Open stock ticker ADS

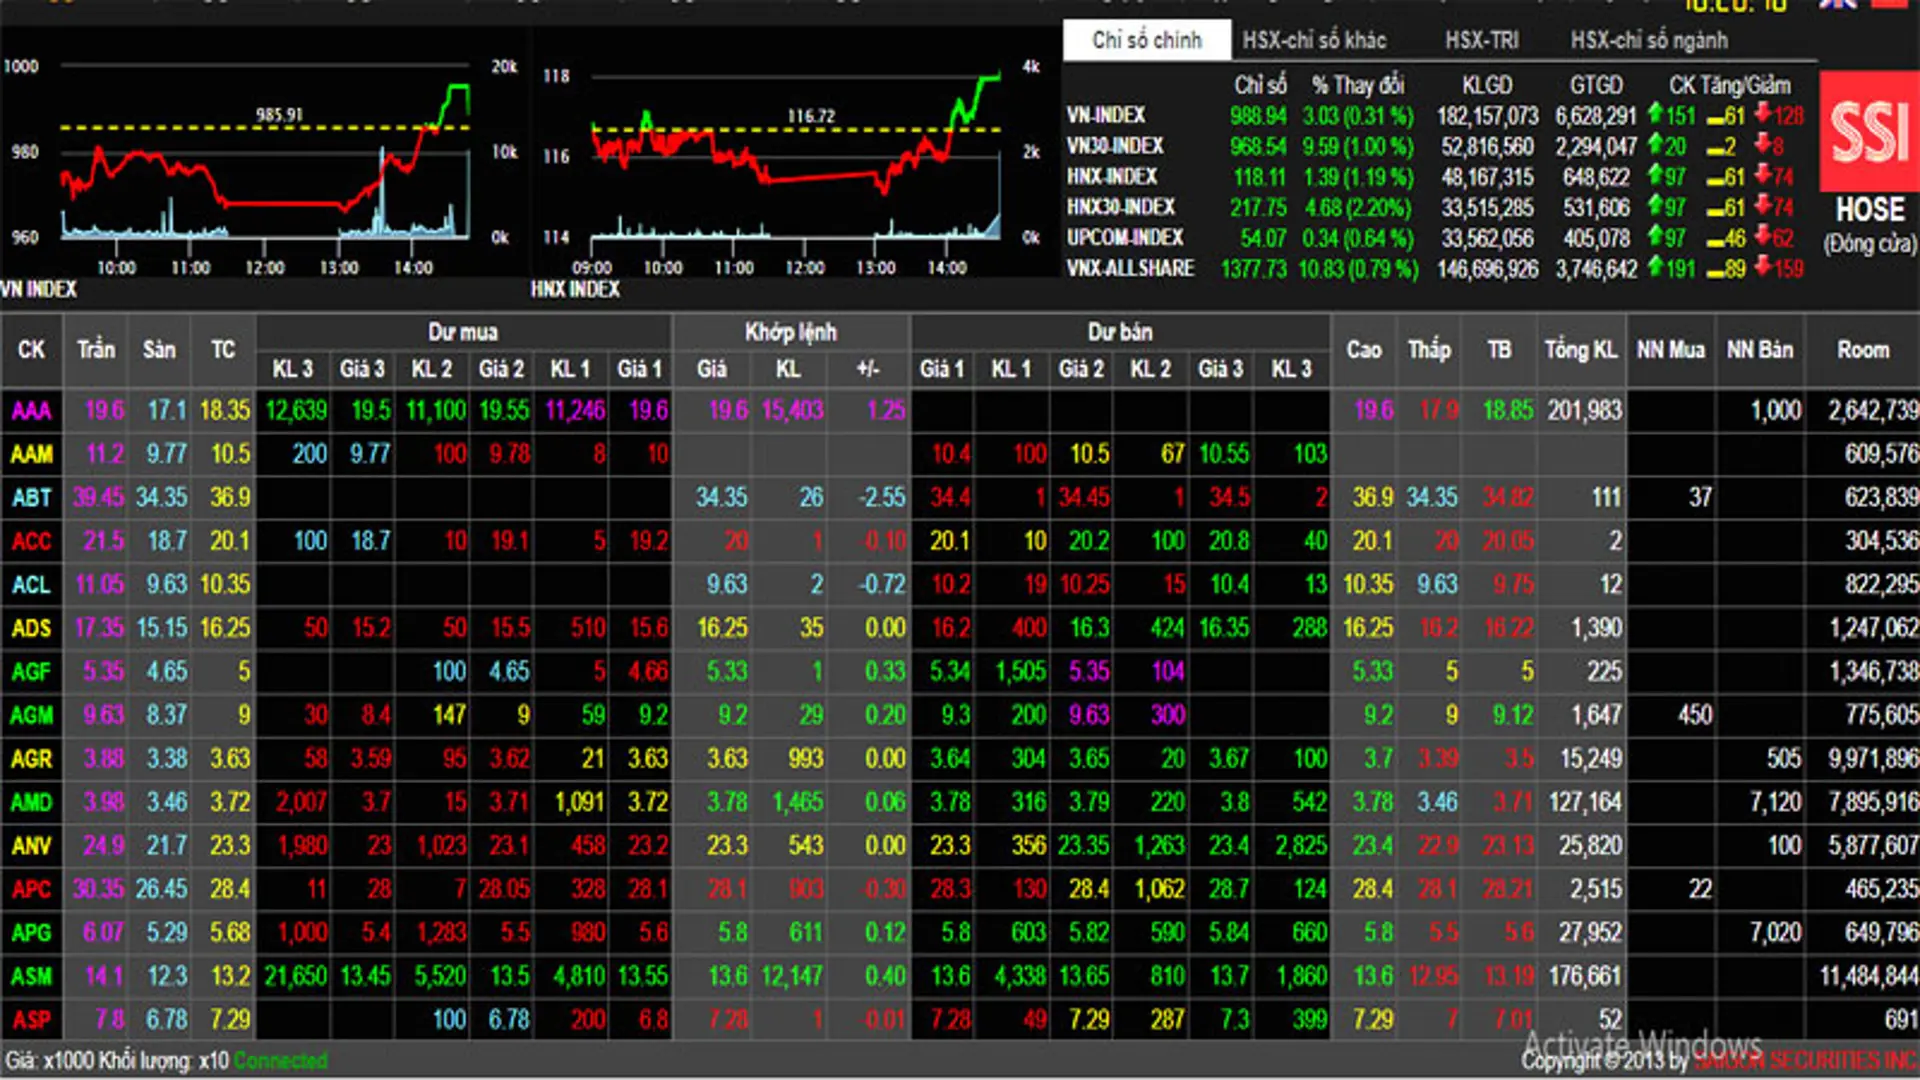(x=31, y=629)
